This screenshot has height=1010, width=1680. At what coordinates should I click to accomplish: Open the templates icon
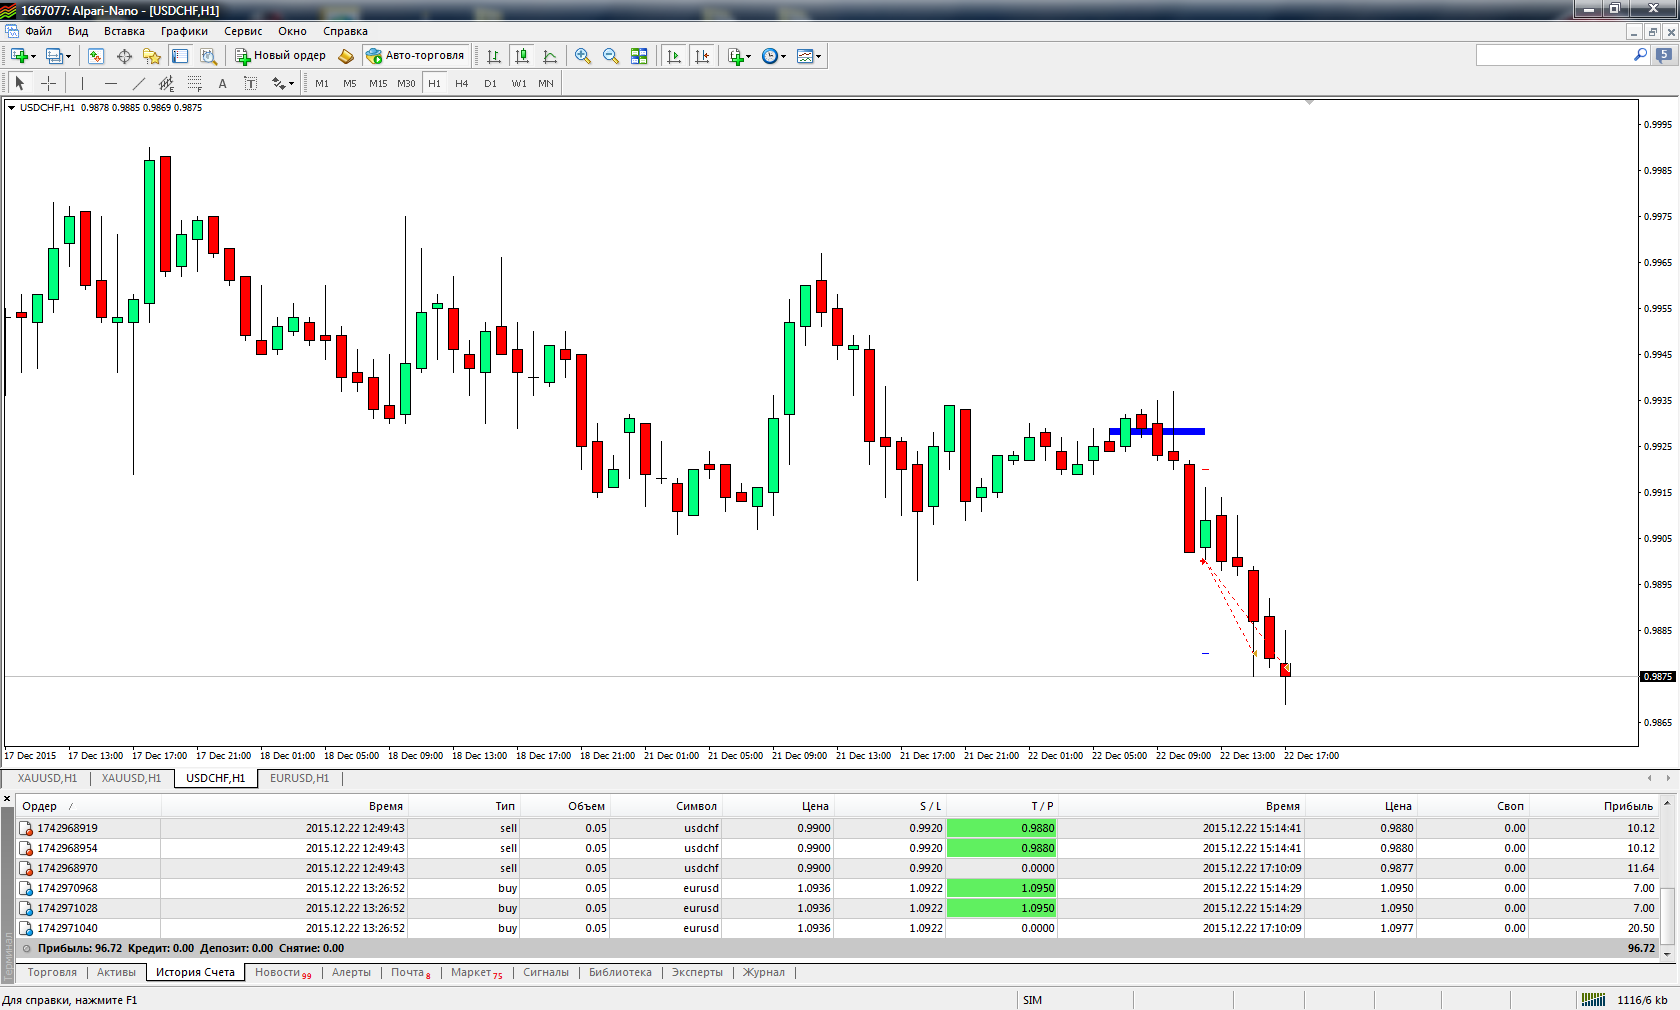click(804, 56)
